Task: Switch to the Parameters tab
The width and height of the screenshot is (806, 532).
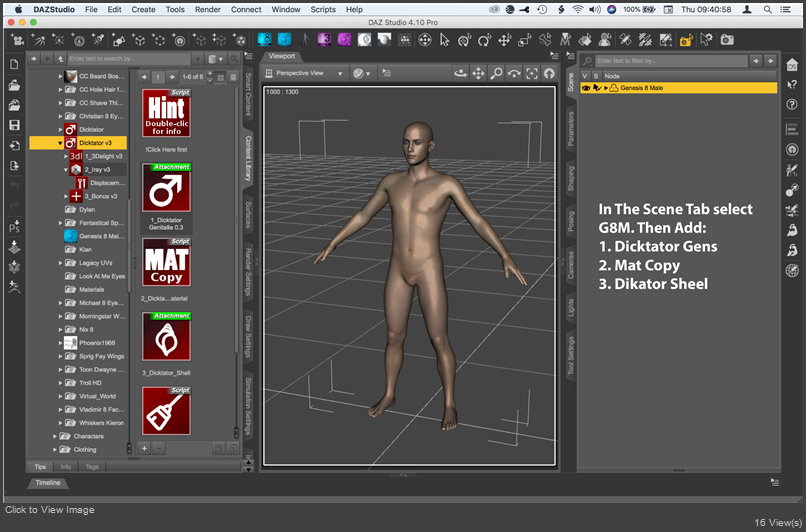Action: (x=571, y=129)
